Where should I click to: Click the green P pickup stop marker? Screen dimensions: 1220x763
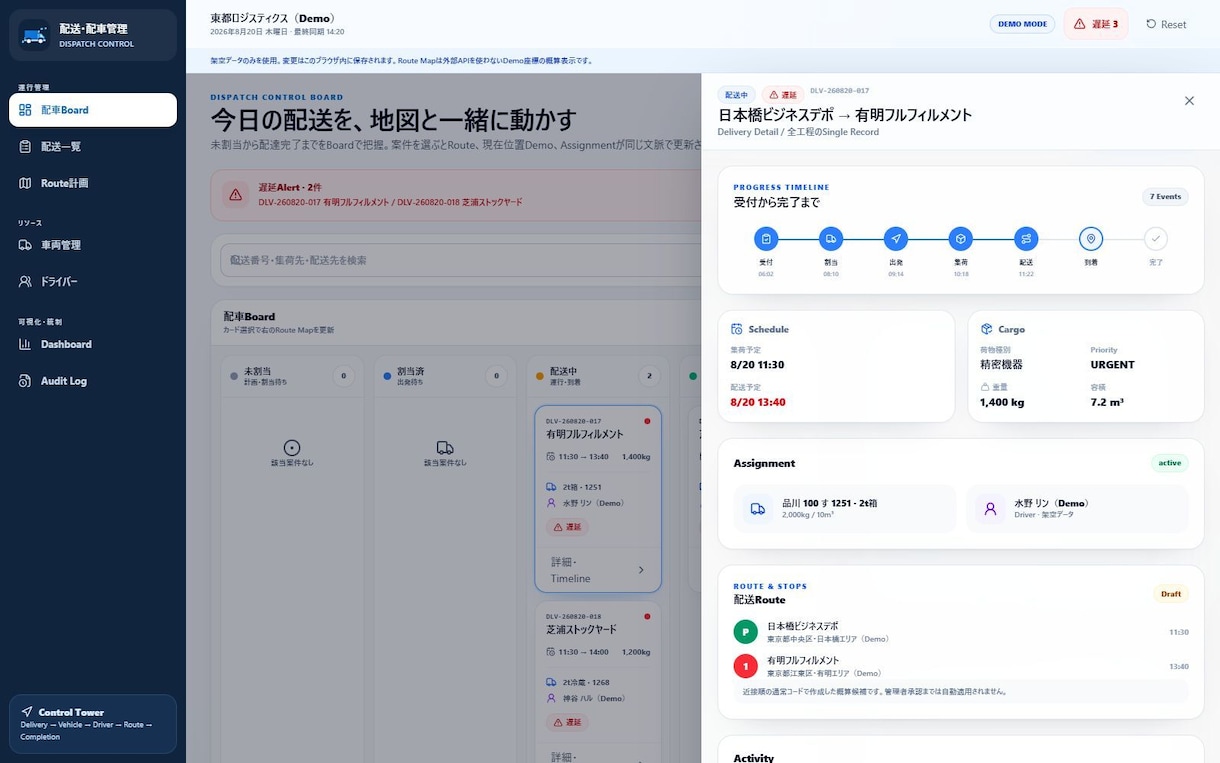746,632
